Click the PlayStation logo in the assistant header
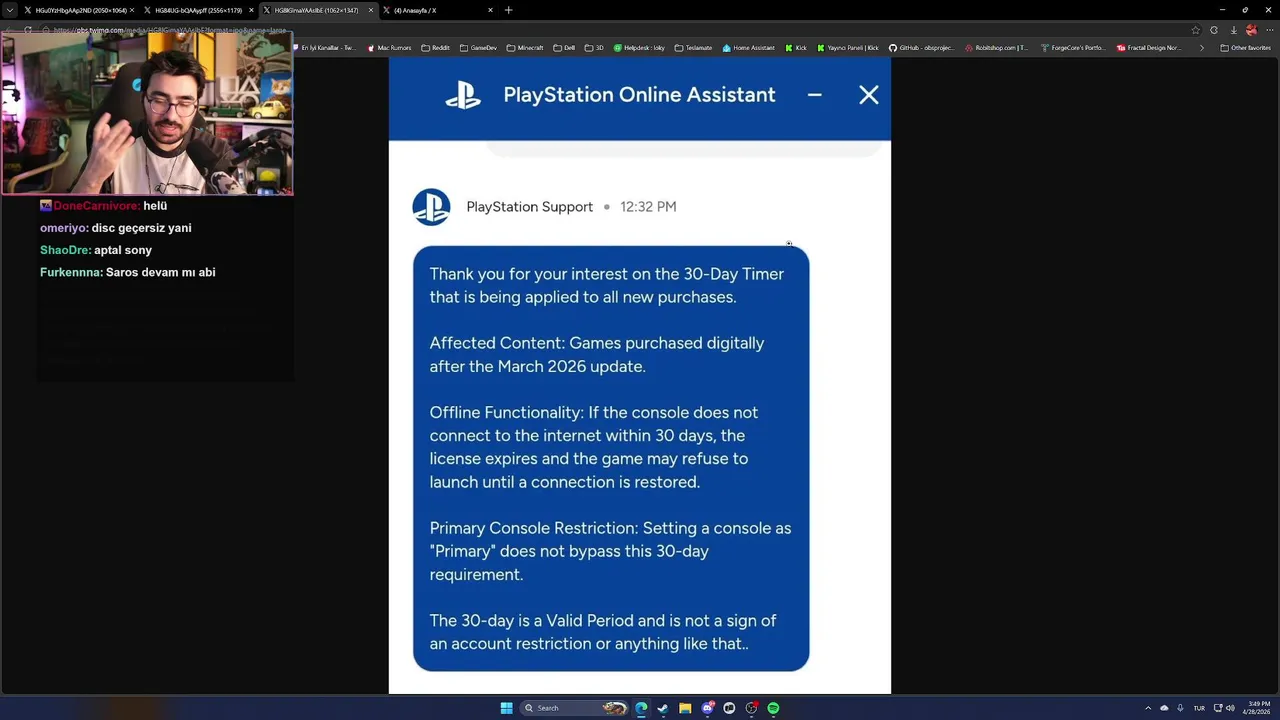 463,95
